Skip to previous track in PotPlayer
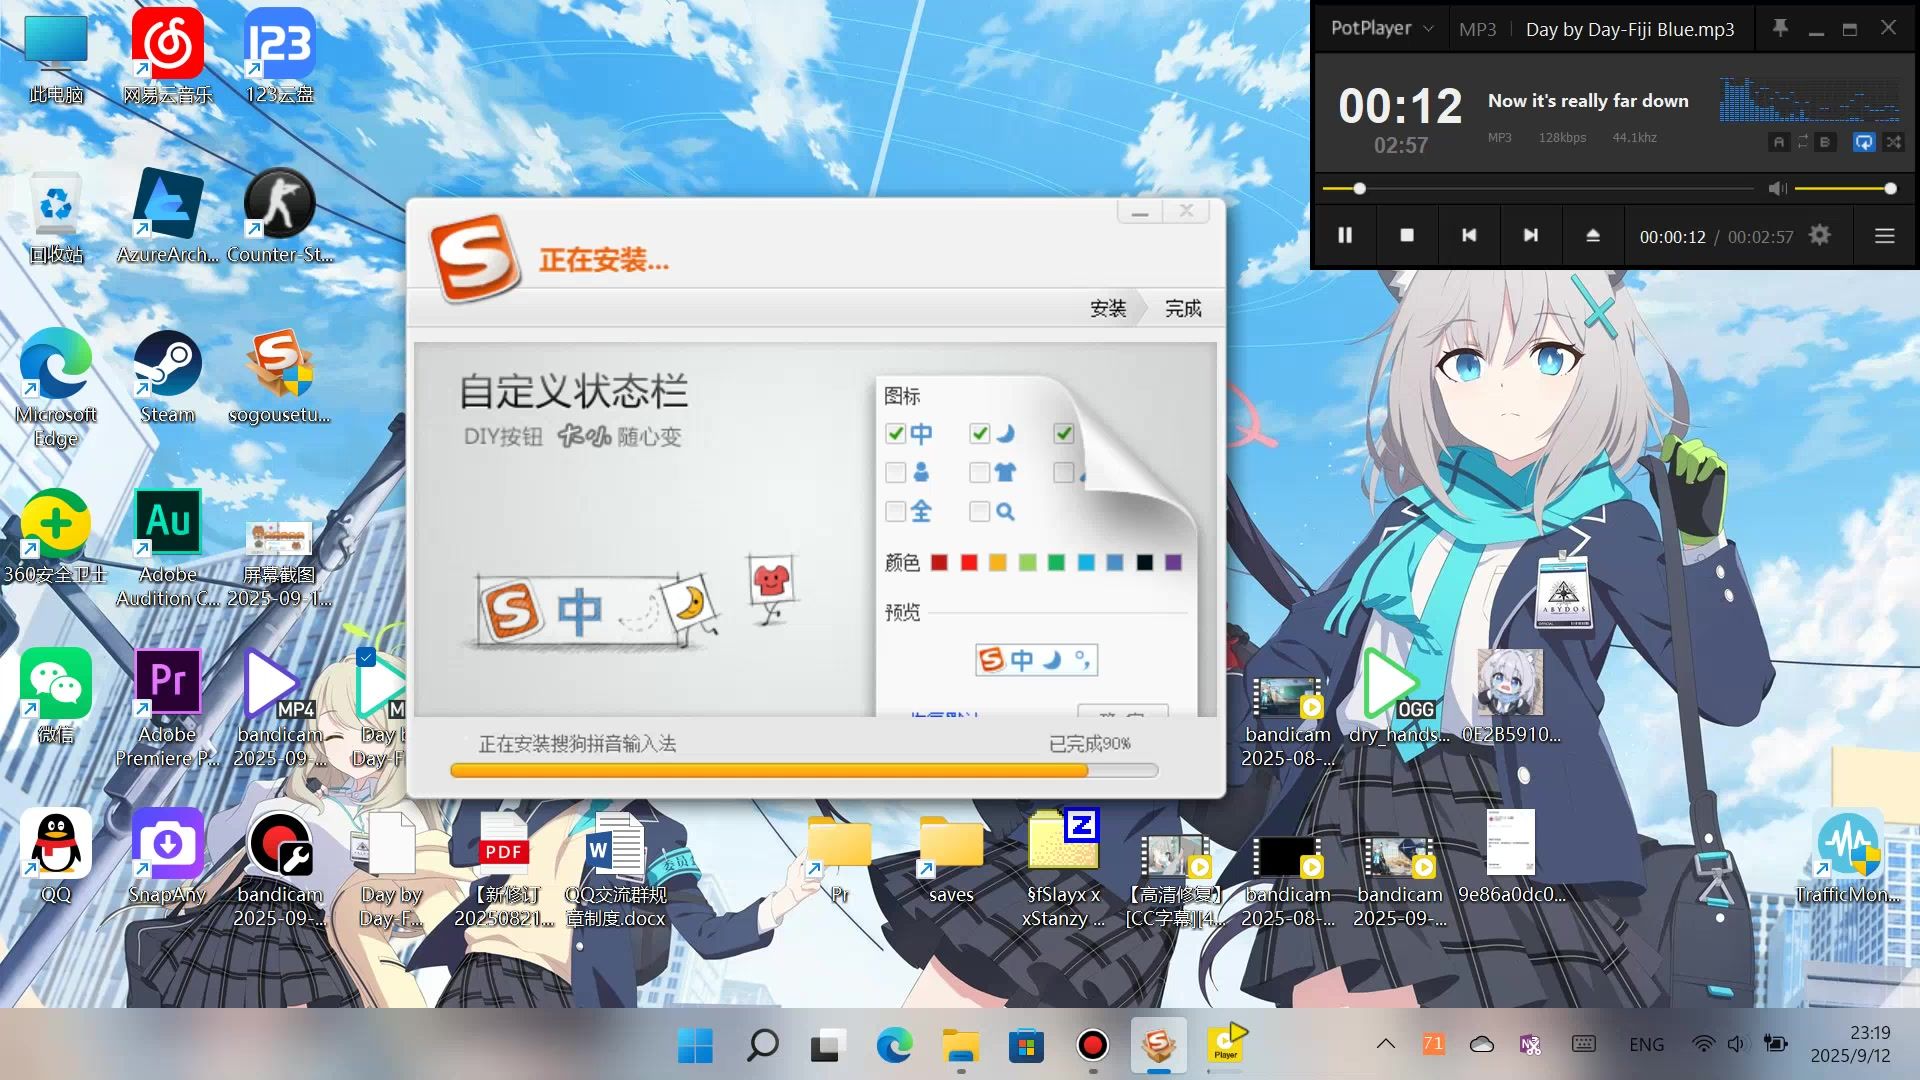This screenshot has width=1920, height=1080. pyautogui.click(x=1469, y=236)
